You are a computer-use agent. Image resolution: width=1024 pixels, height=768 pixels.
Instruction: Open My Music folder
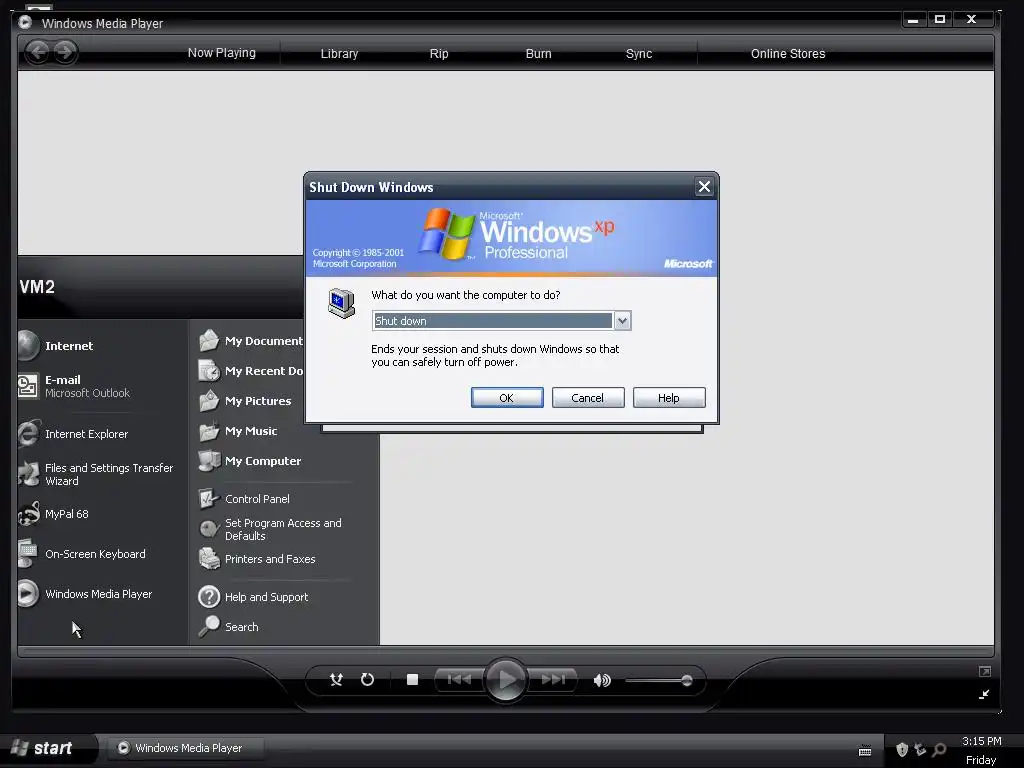[x=238, y=431]
